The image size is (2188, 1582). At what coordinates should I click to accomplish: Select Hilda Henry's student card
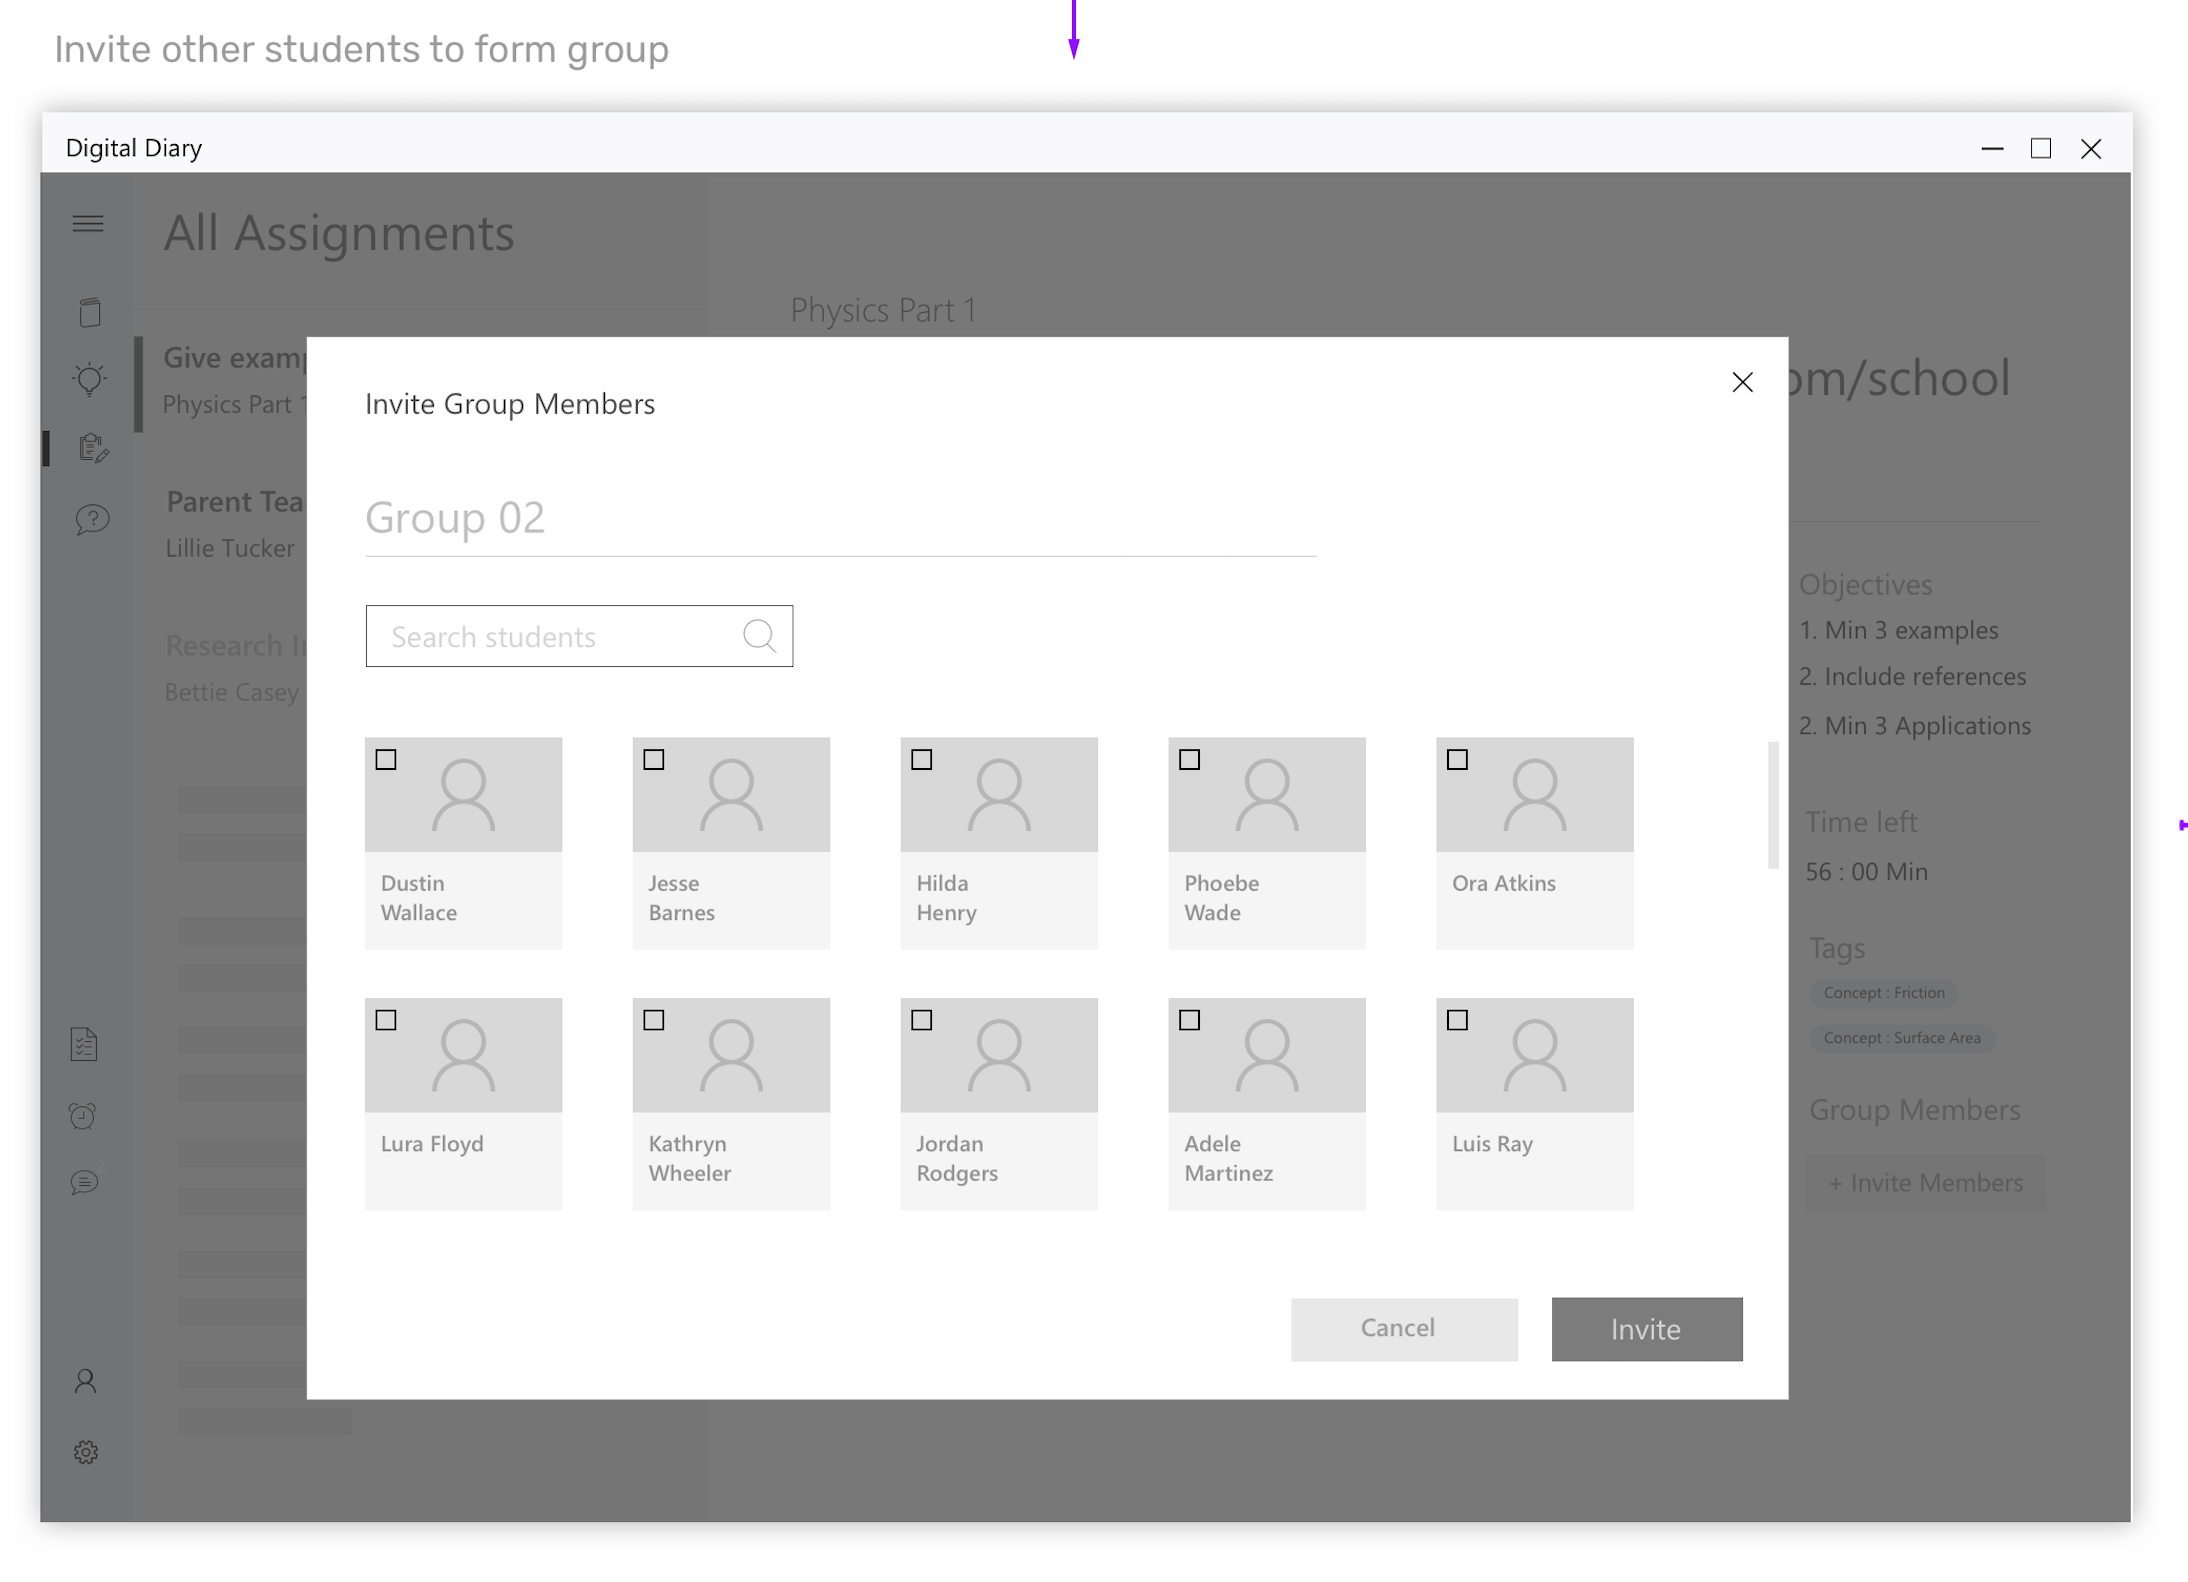point(998,843)
